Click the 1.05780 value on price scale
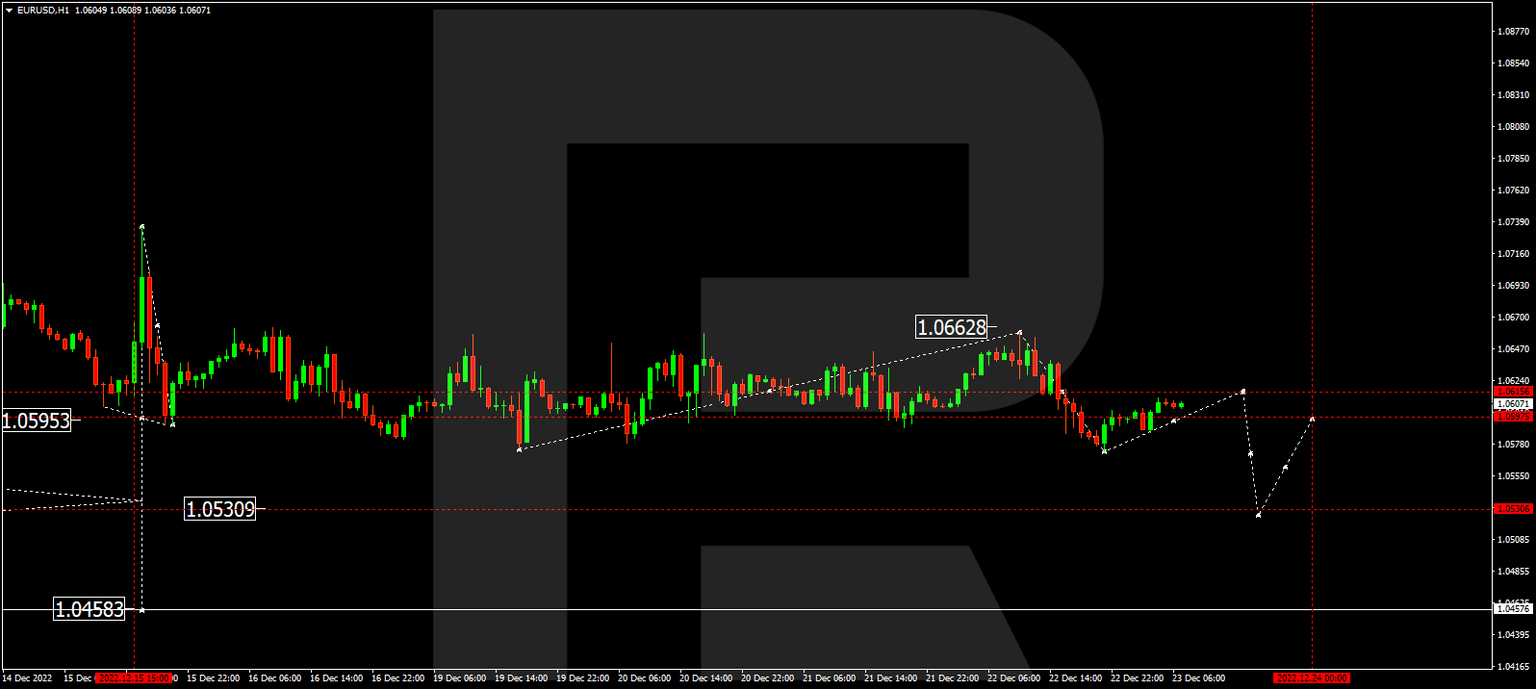 [1513, 444]
